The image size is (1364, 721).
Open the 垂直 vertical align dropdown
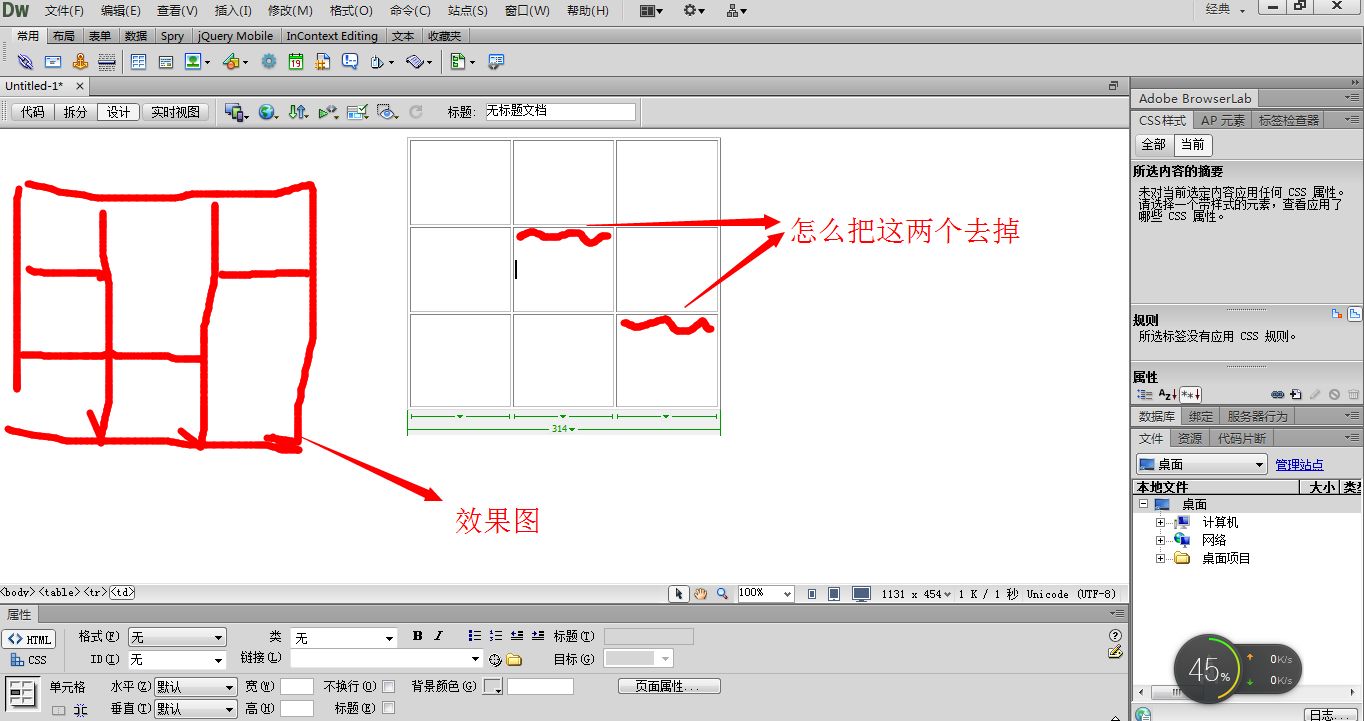point(195,708)
